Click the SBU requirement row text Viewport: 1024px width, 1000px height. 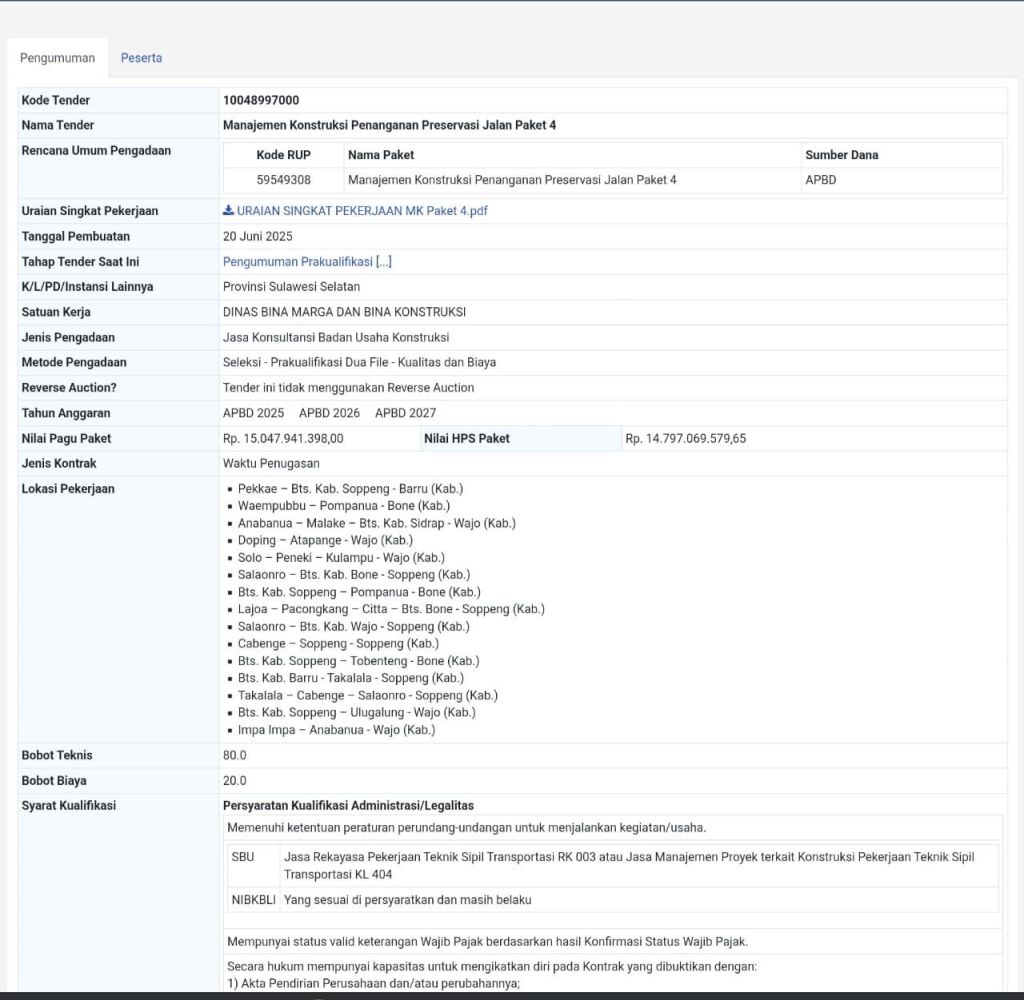point(628,865)
